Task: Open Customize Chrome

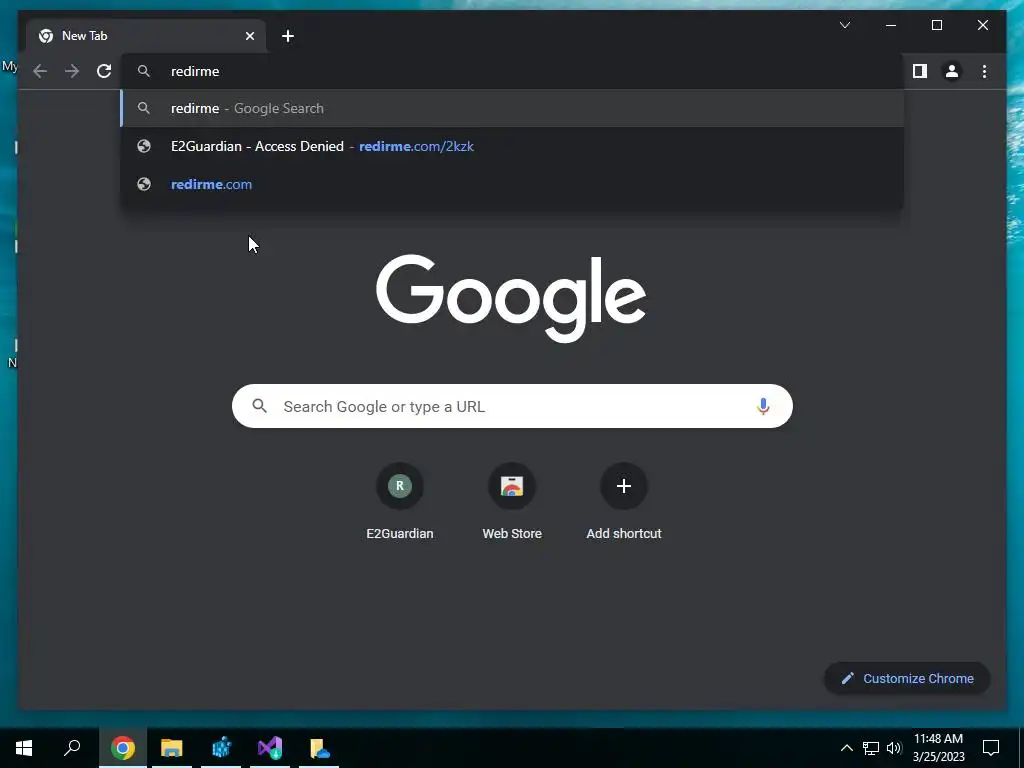Action: pos(907,679)
